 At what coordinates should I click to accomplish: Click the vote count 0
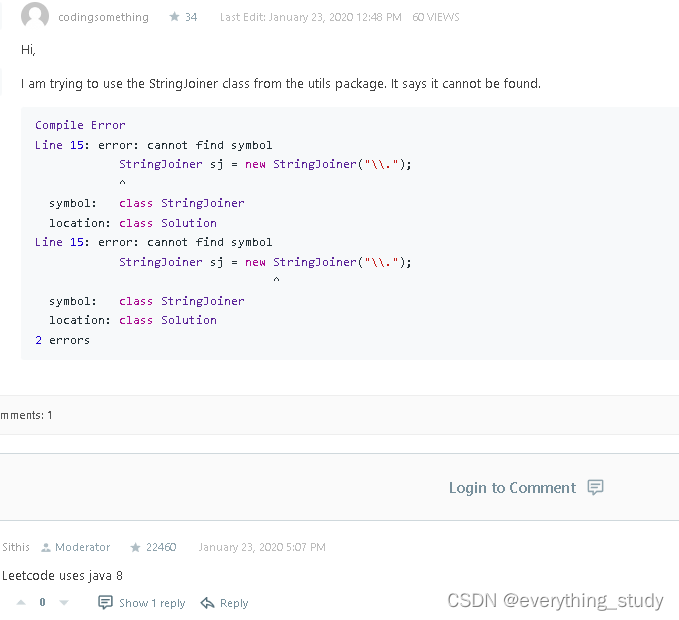(42, 602)
